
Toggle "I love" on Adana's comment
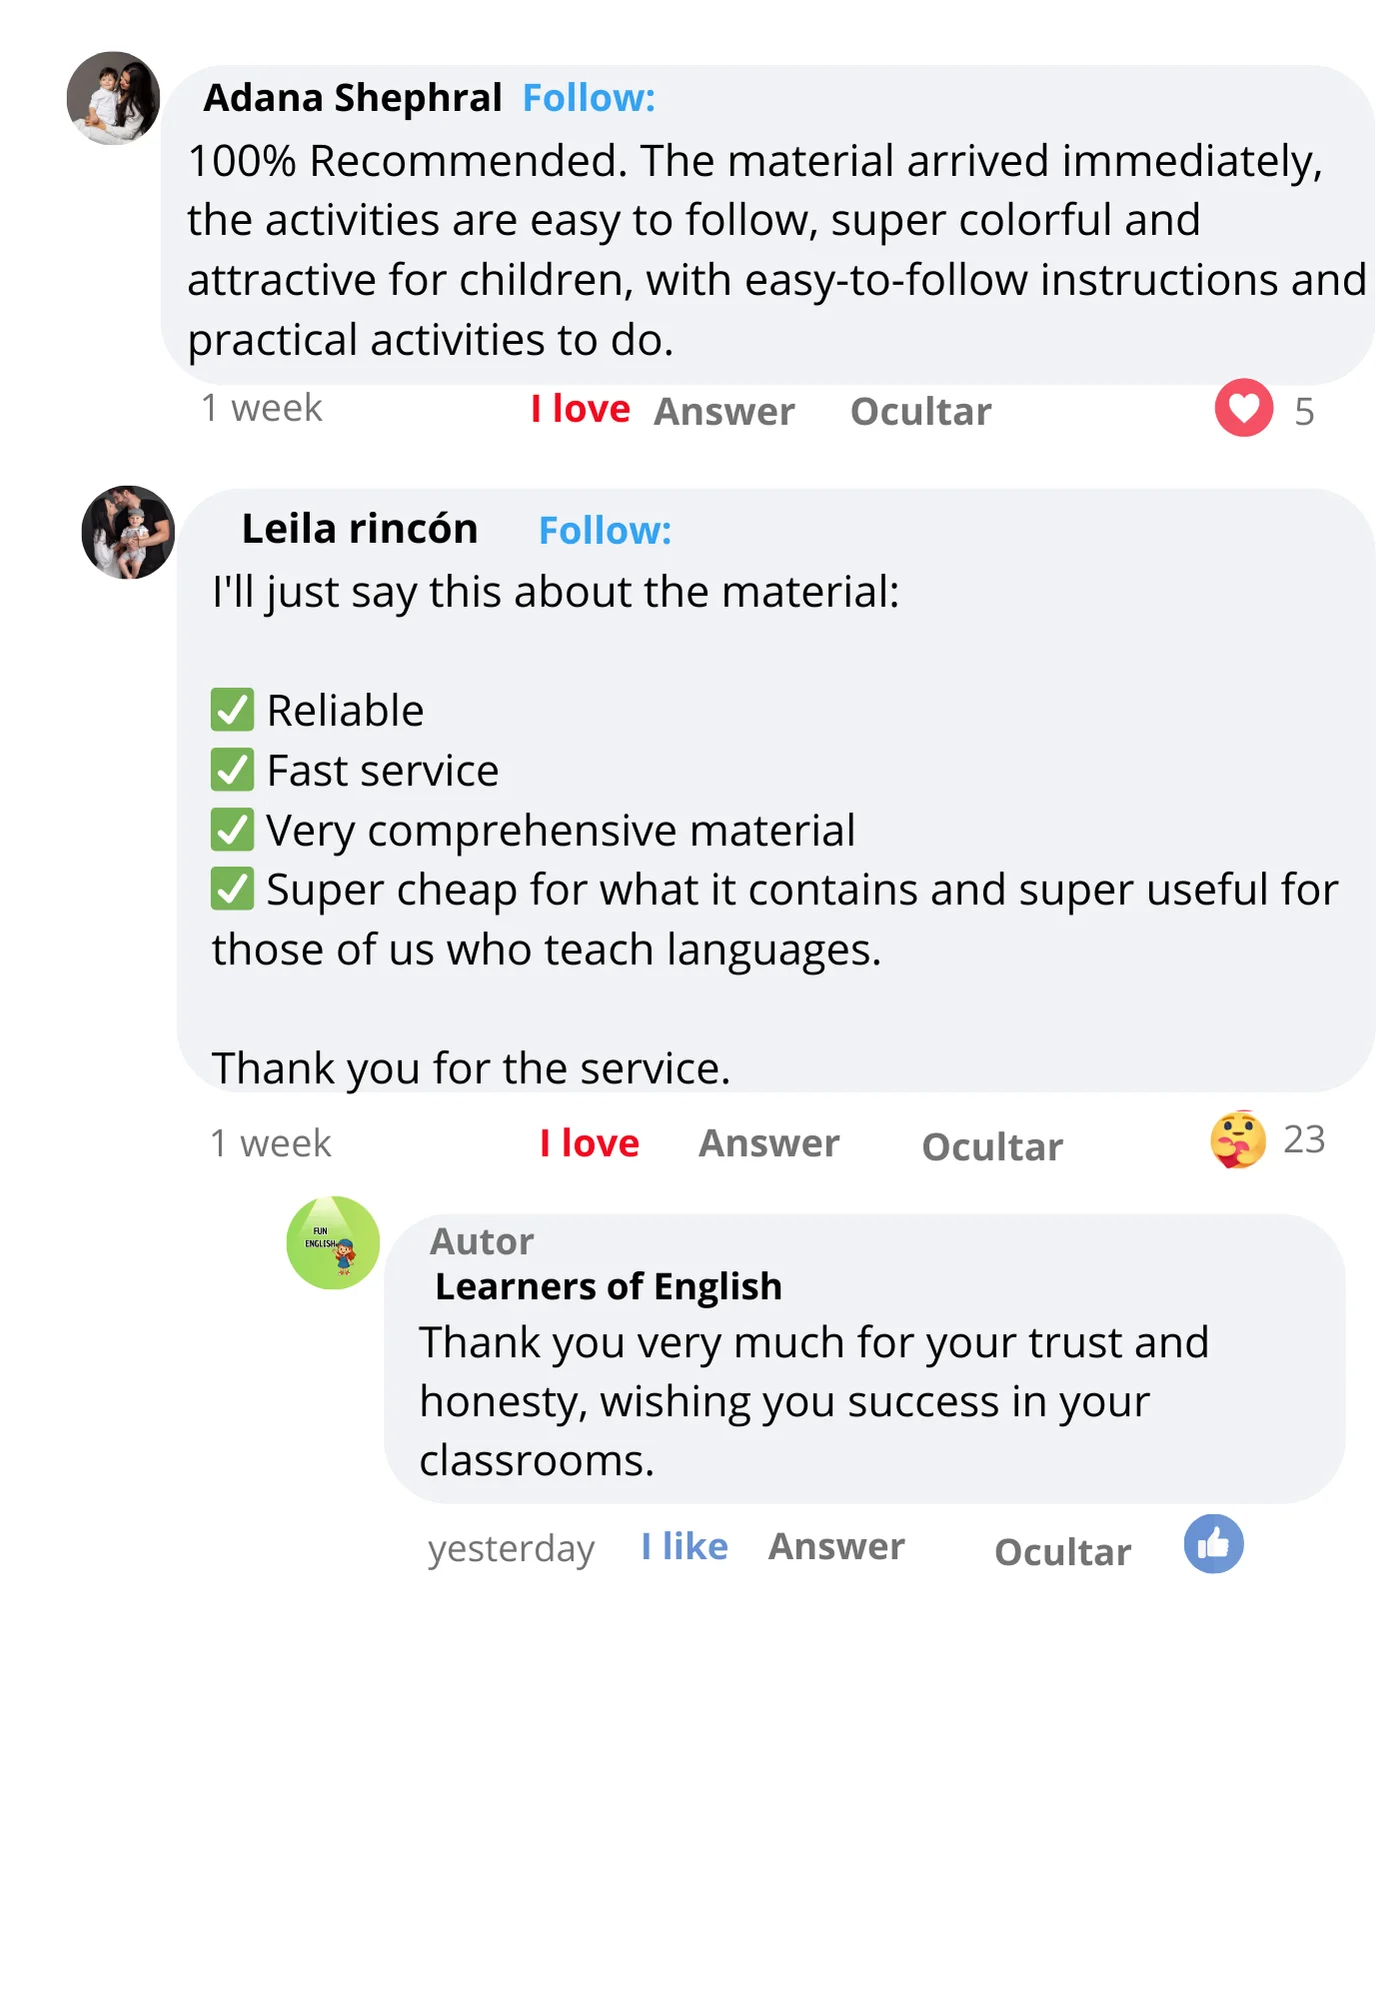[580, 409]
